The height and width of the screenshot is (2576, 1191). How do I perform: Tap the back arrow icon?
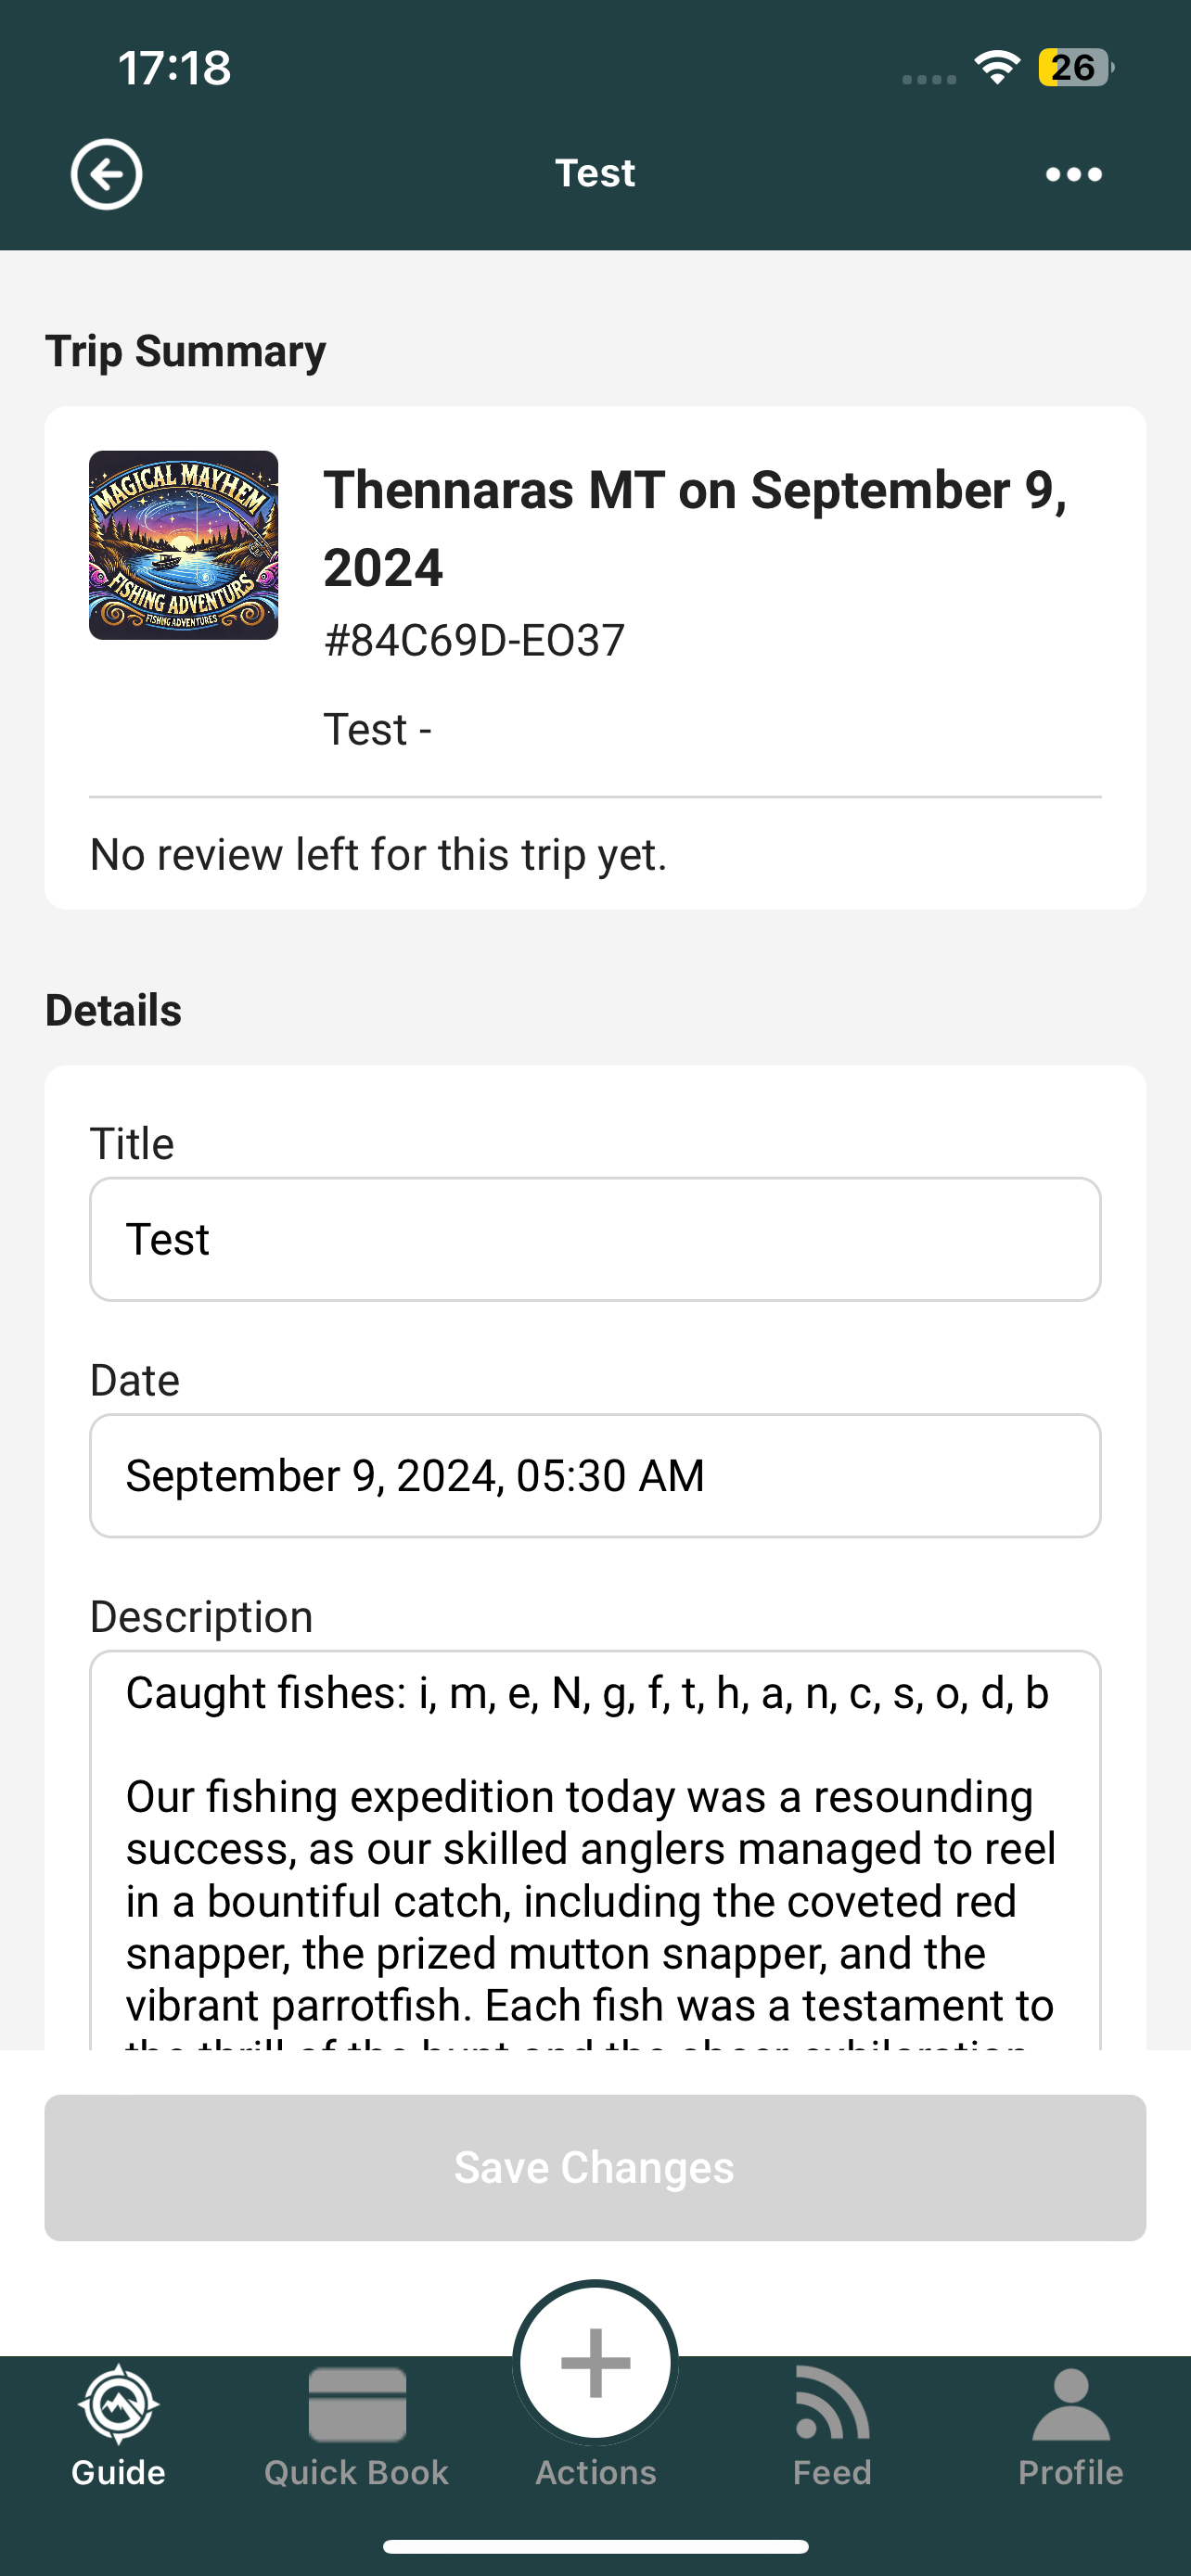[x=106, y=174]
